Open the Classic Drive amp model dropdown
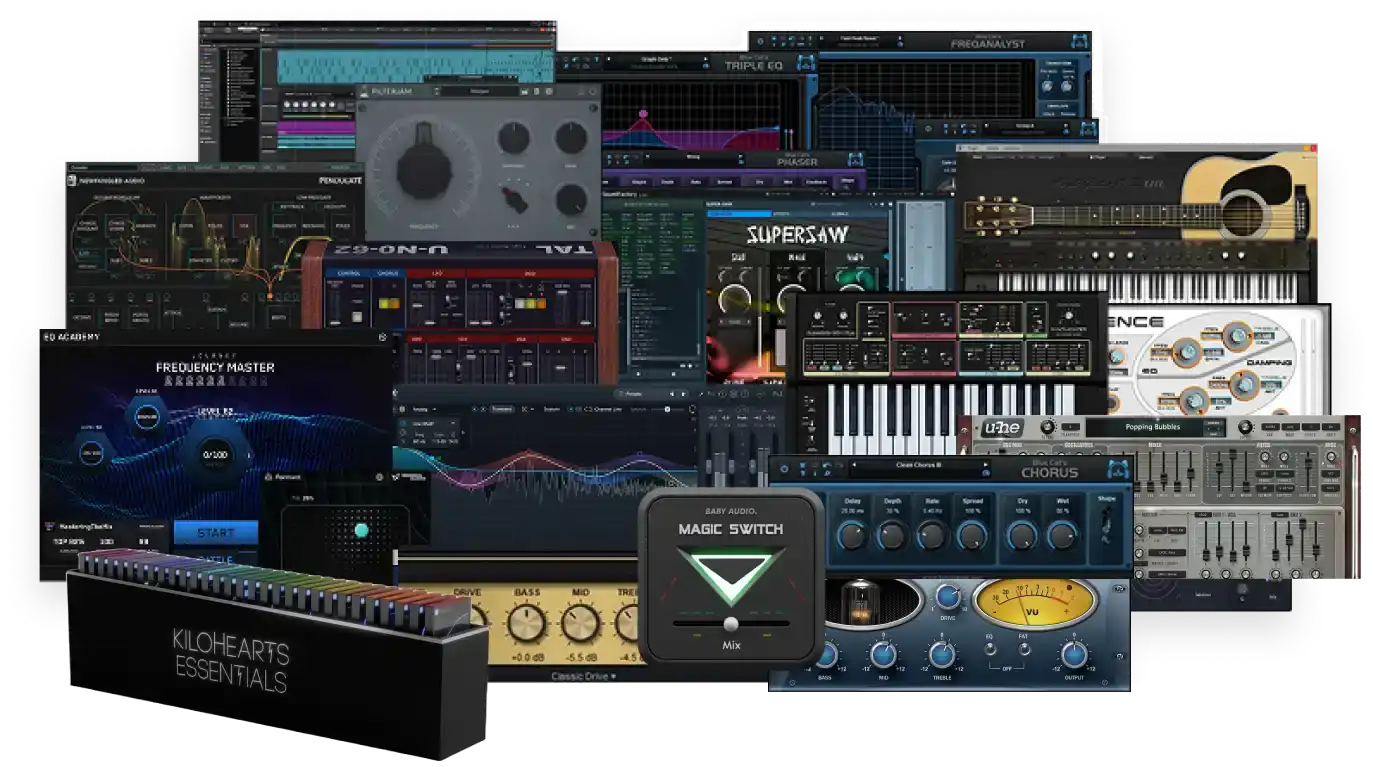The height and width of the screenshot is (767, 1373). [583, 676]
